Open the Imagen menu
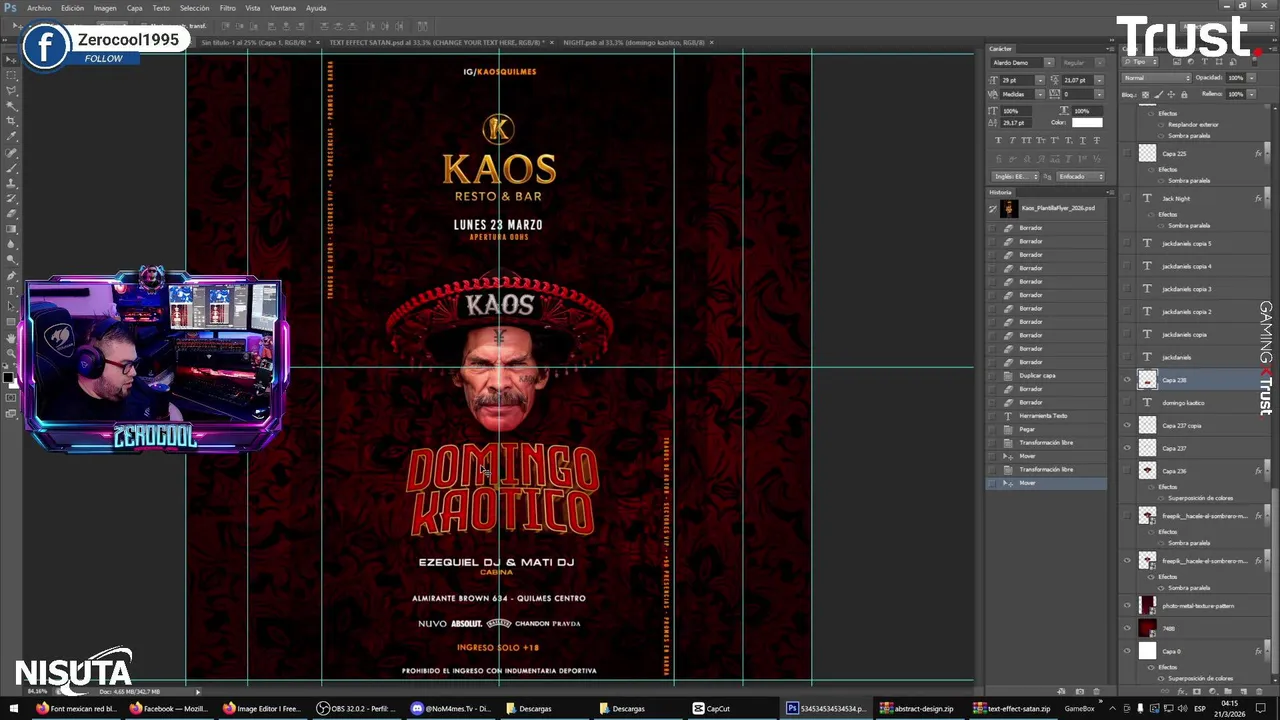 pos(105,8)
